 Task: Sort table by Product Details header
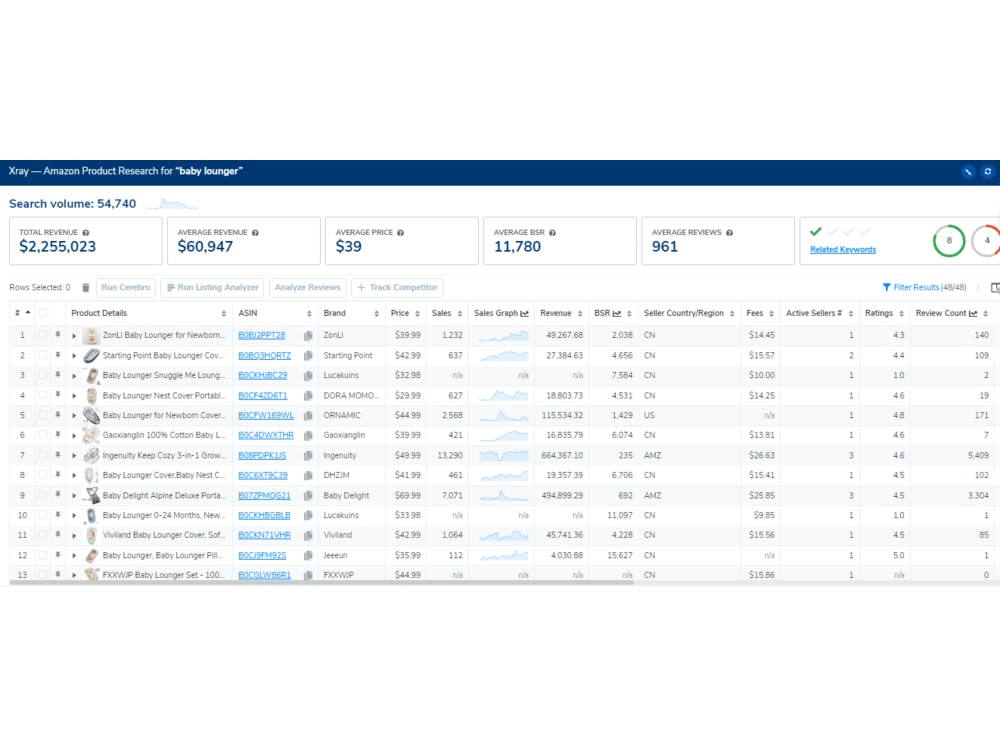[x=99, y=313]
